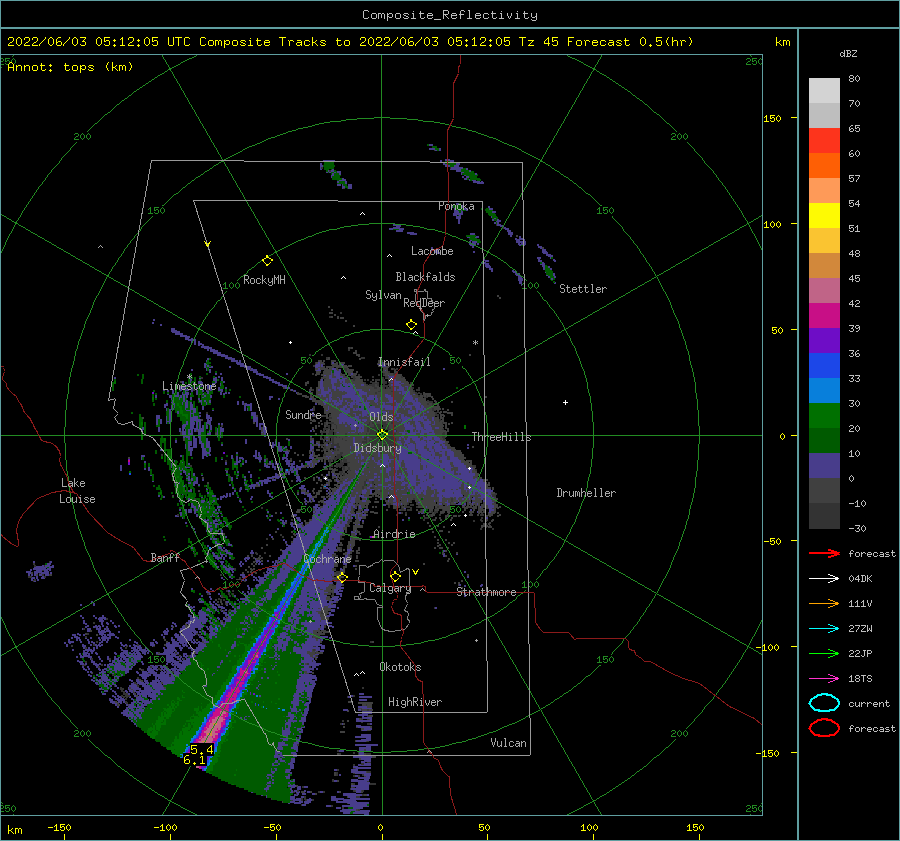The image size is (900, 841).
Task: Select the cyan 27ZW arrow legend icon
Action: click(x=824, y=628)
